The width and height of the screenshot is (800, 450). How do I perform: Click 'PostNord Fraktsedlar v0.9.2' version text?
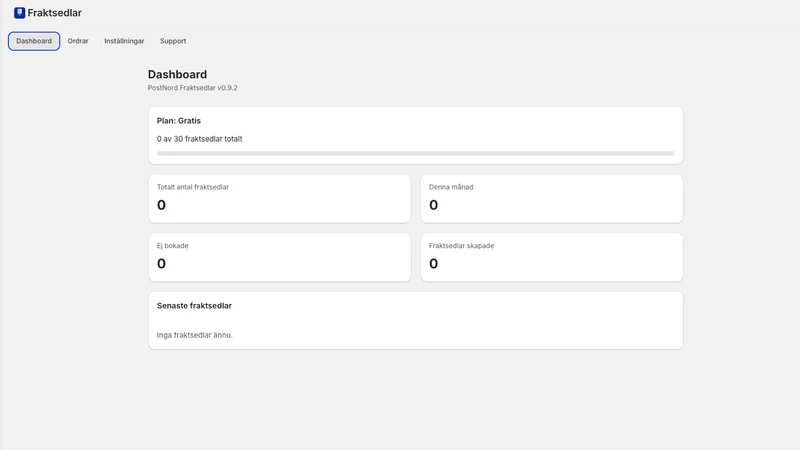pos(192,88)
